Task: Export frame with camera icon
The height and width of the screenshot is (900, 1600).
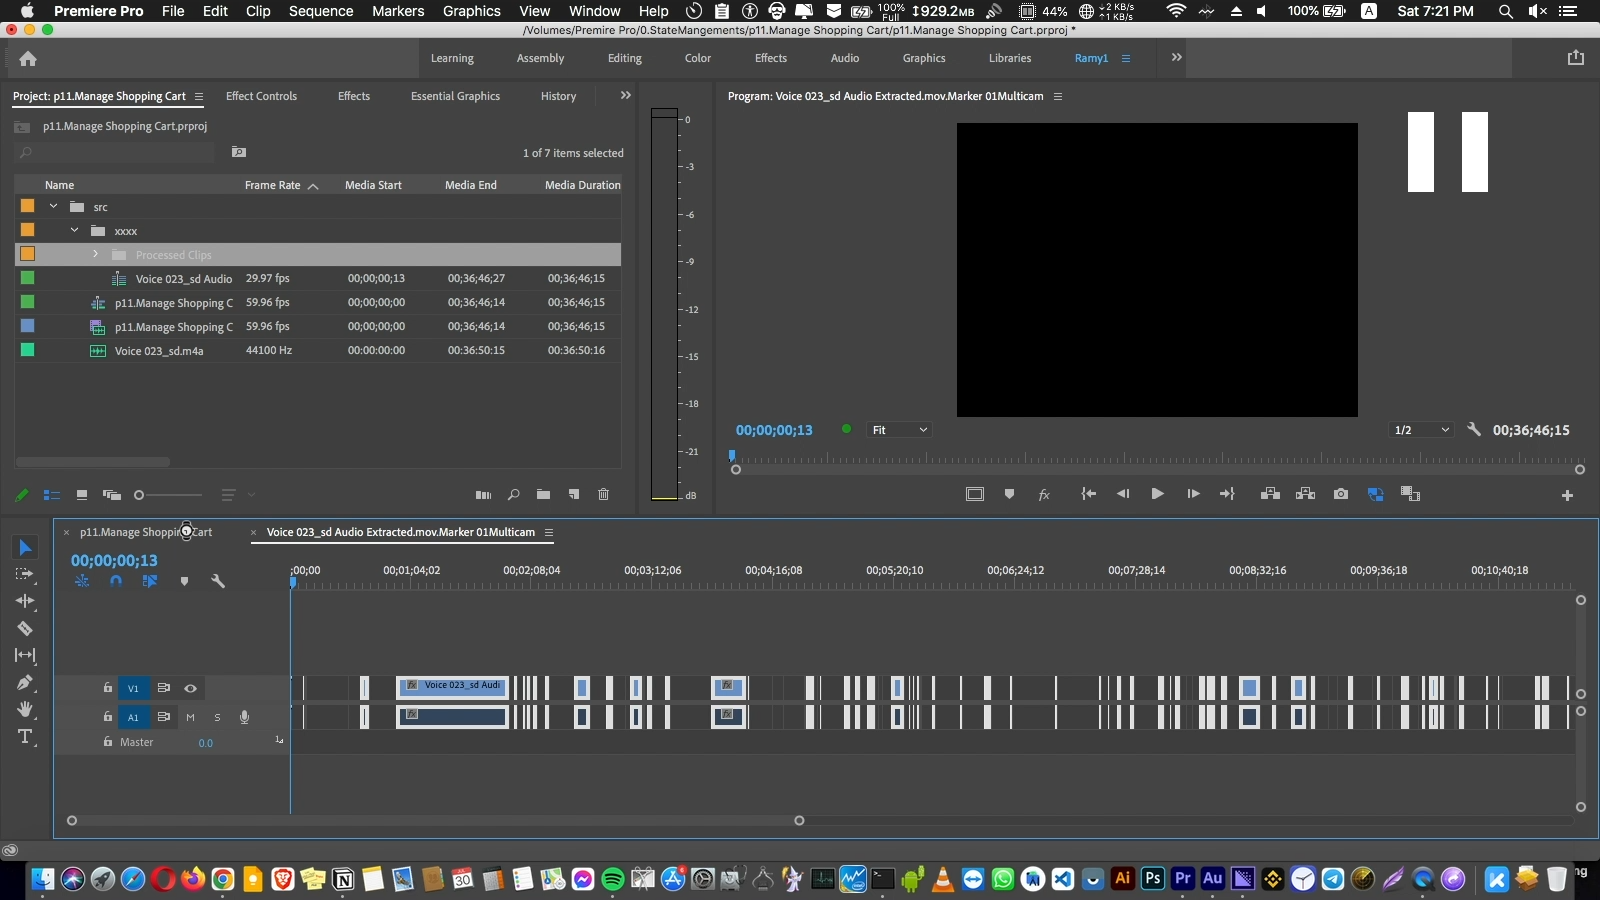Action: pos(1341,494)
